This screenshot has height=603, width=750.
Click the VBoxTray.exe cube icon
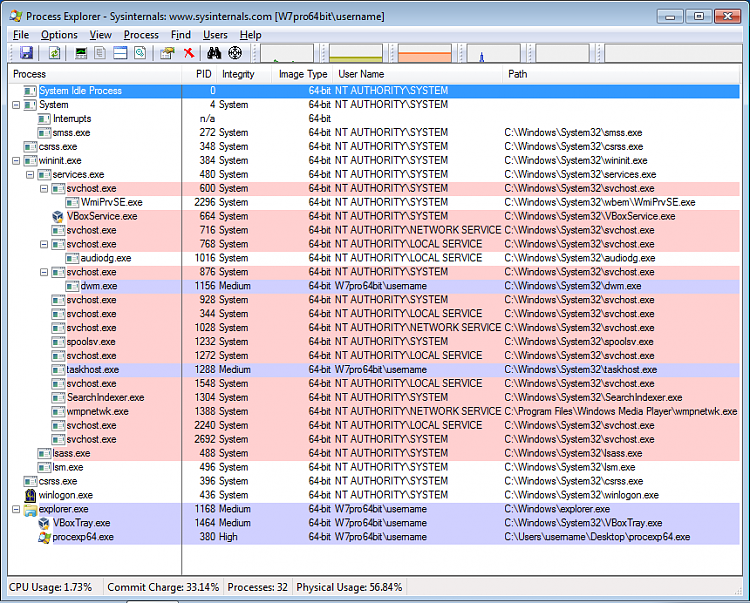point(44,523)
